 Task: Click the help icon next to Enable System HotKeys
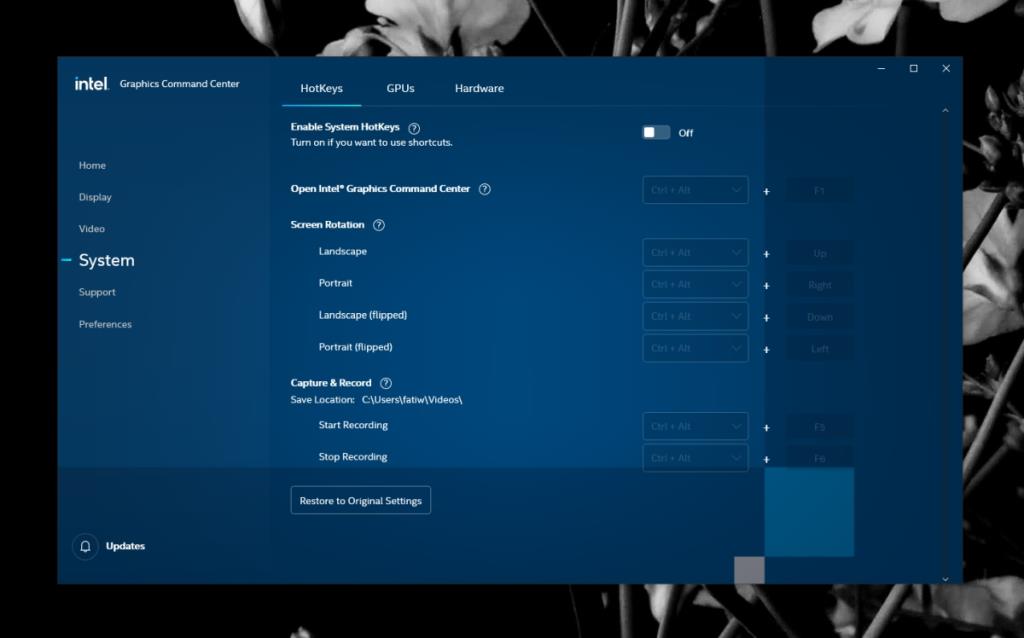point(414,127)
